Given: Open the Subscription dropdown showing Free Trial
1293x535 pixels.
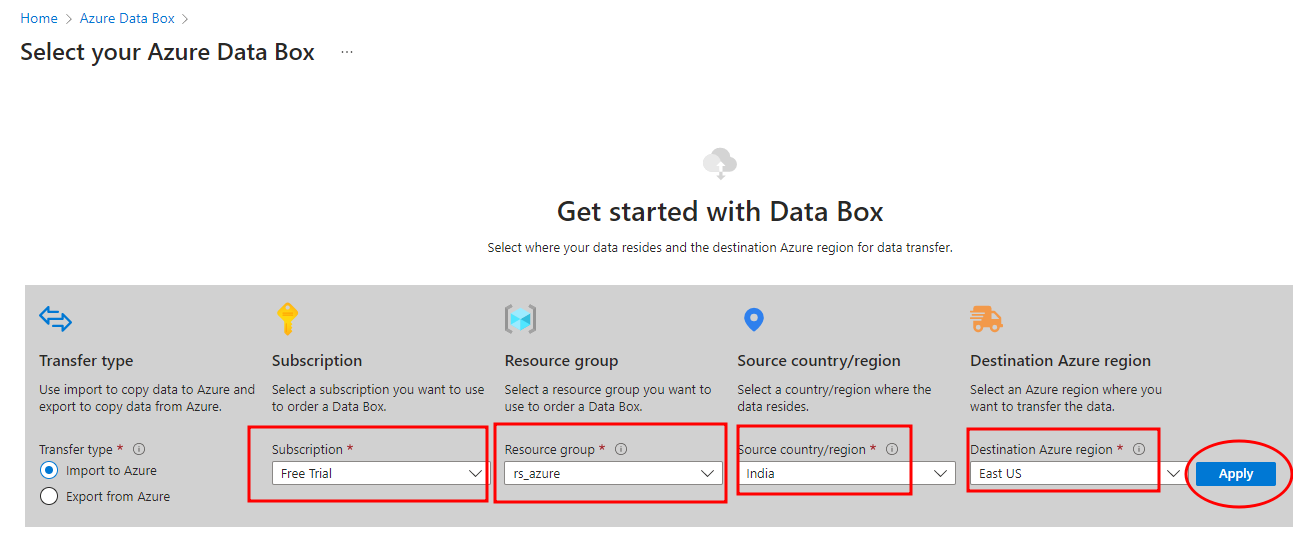Looking at the screenshot, I should click(x=380, y=473).
